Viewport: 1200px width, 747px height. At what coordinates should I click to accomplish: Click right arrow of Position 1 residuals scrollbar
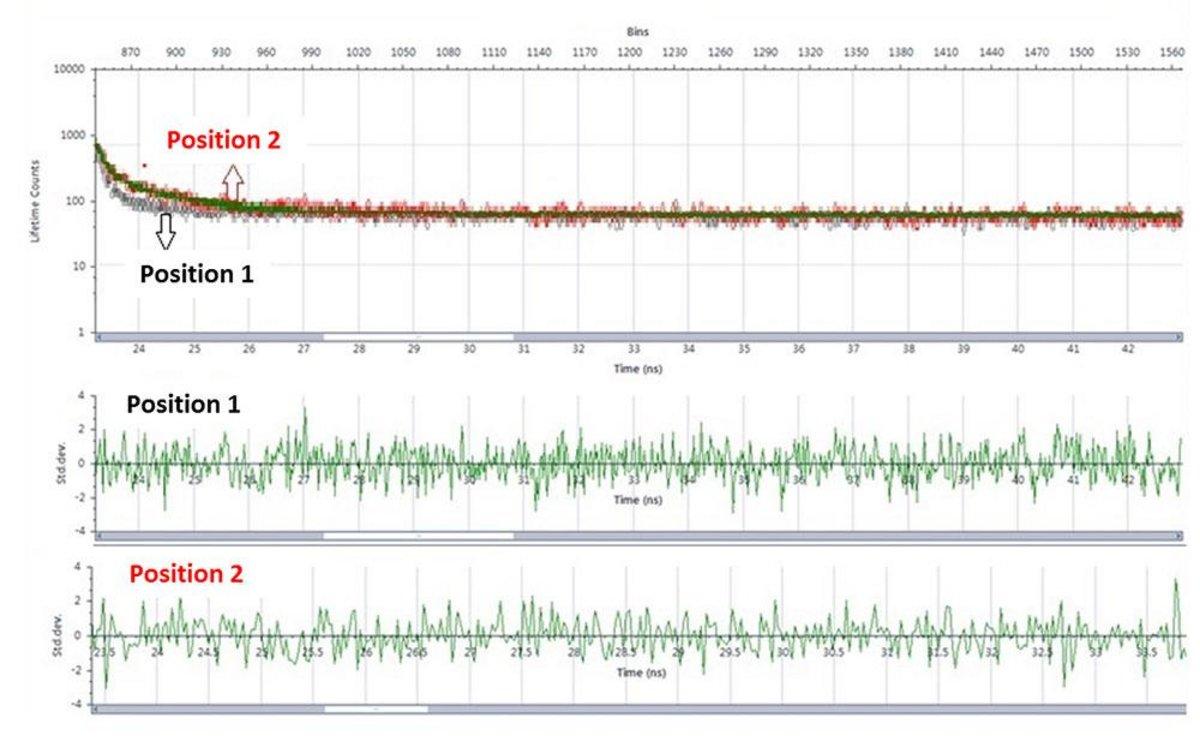tap(1177, 536)
